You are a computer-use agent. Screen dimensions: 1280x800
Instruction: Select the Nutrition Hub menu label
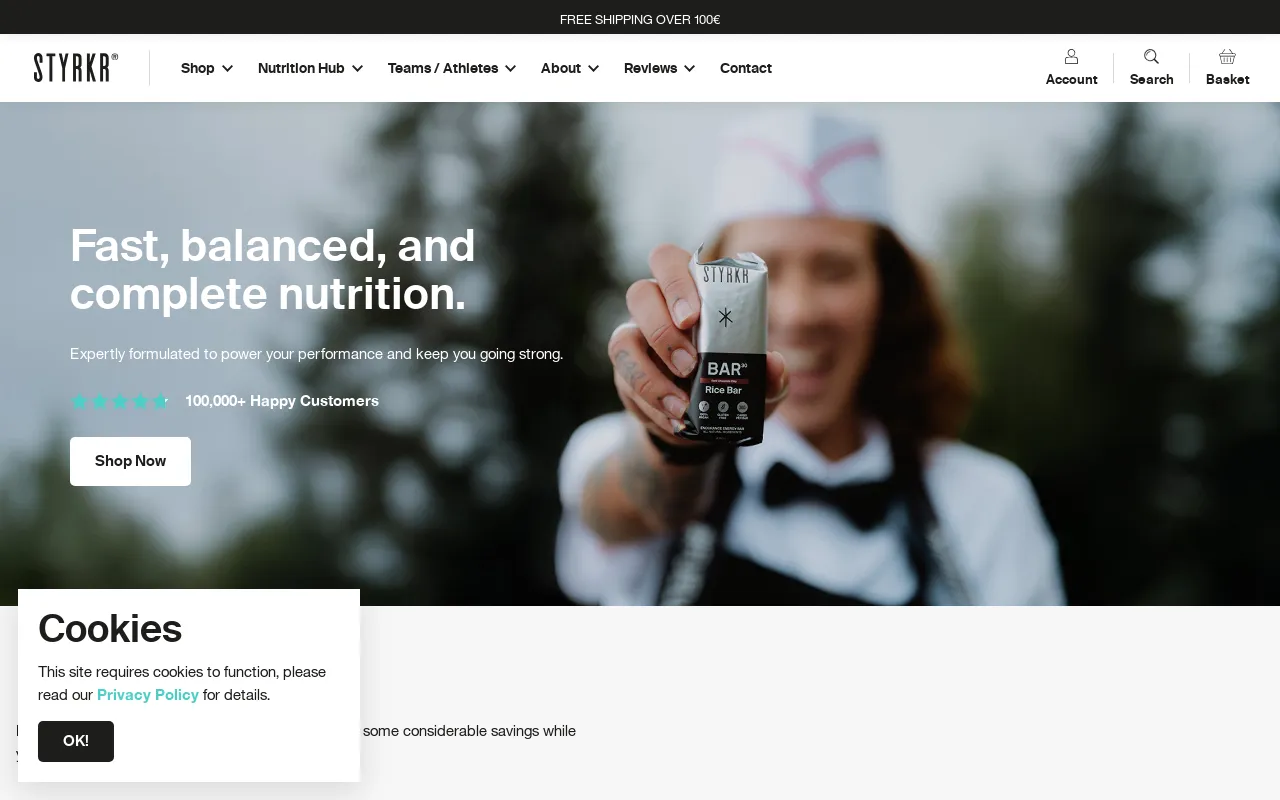point(301,68)
